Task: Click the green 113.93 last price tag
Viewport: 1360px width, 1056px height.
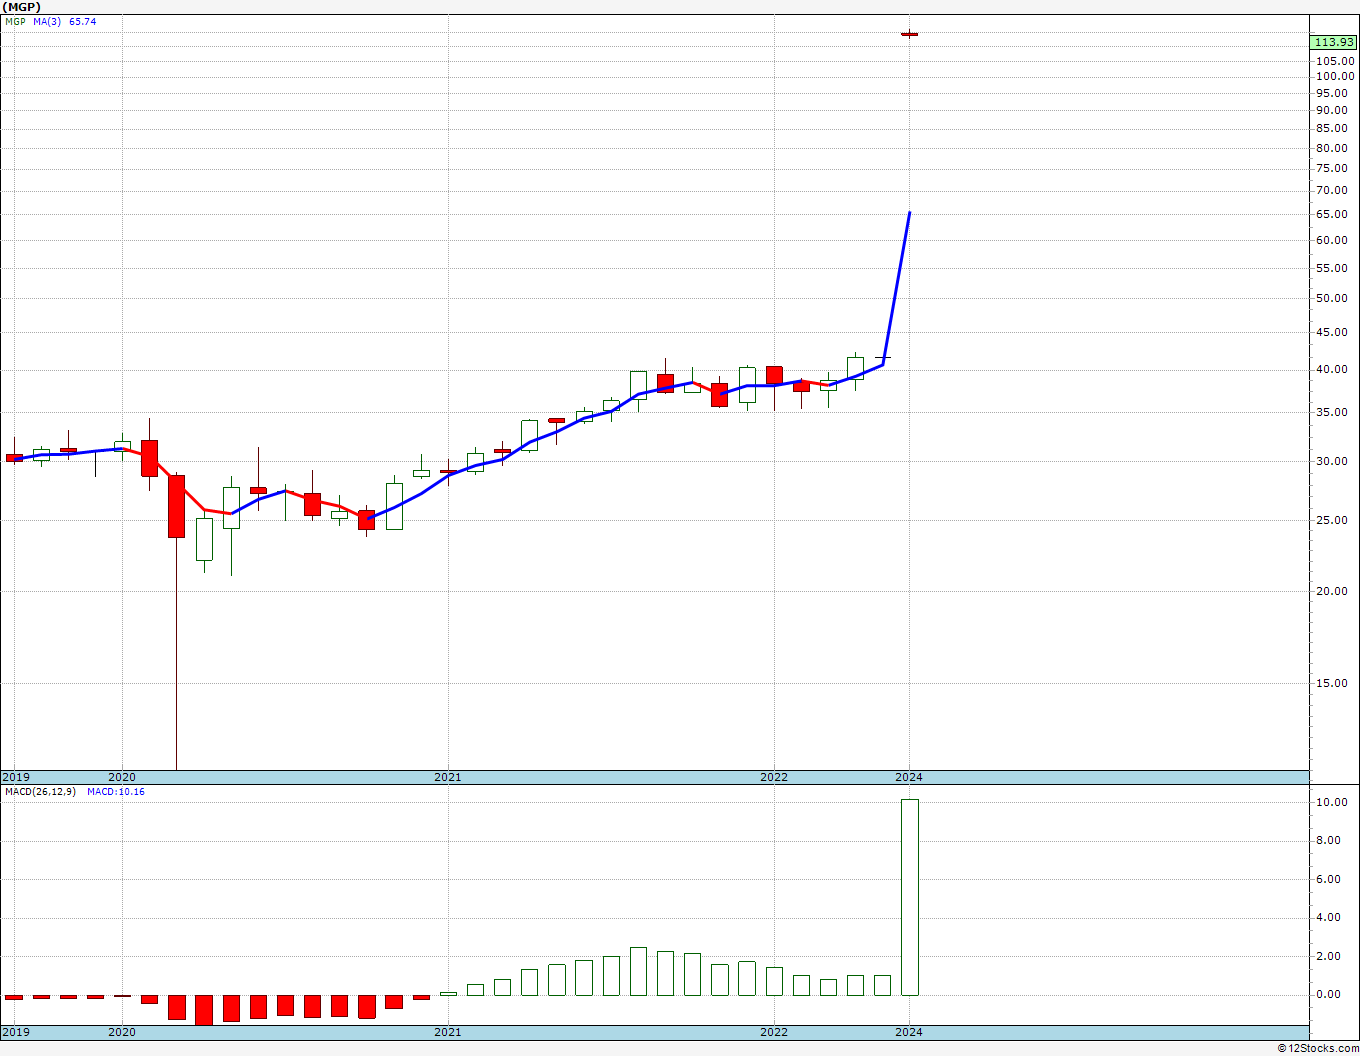Action: (1335, 42)
